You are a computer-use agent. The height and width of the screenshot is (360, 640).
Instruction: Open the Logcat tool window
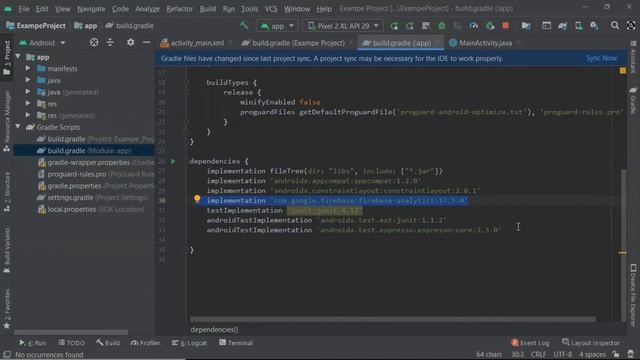[189, 343]
